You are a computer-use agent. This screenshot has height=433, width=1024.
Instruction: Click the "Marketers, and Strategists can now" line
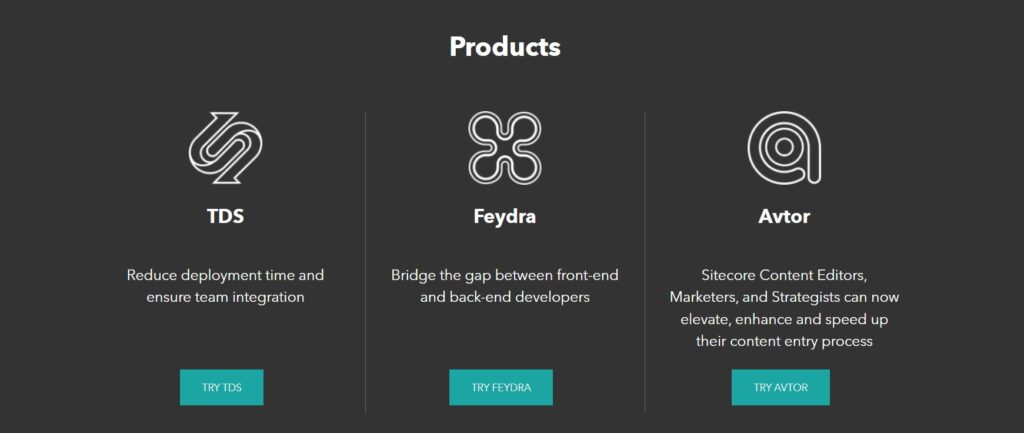point(784,297)
